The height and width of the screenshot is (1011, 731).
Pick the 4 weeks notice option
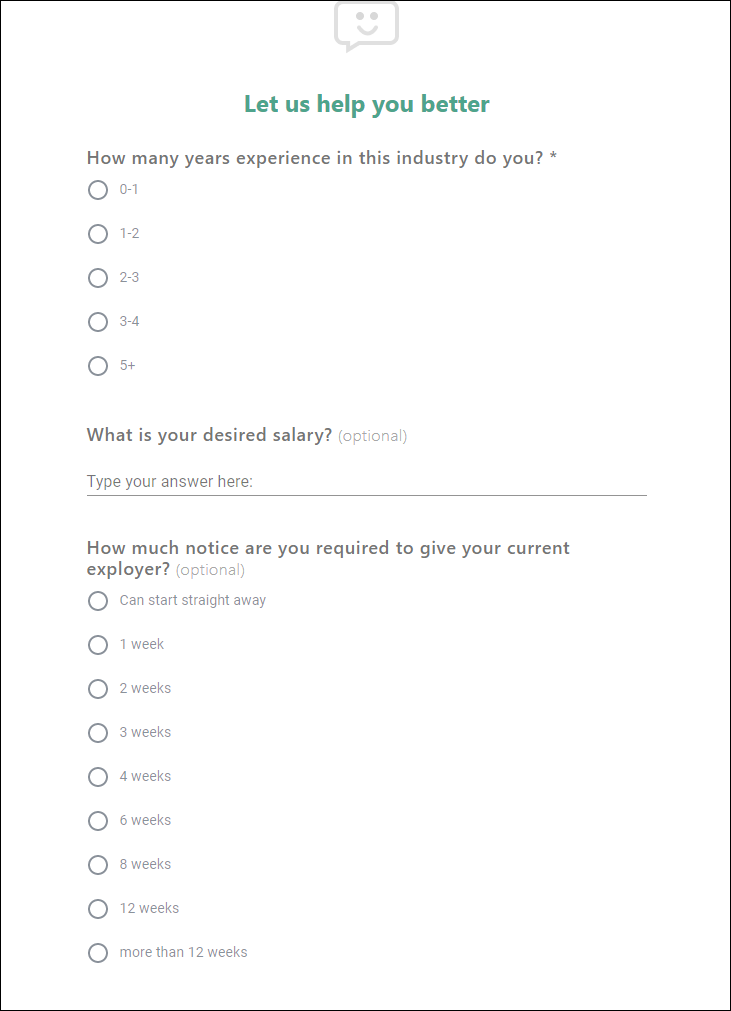tap(98, 777)
